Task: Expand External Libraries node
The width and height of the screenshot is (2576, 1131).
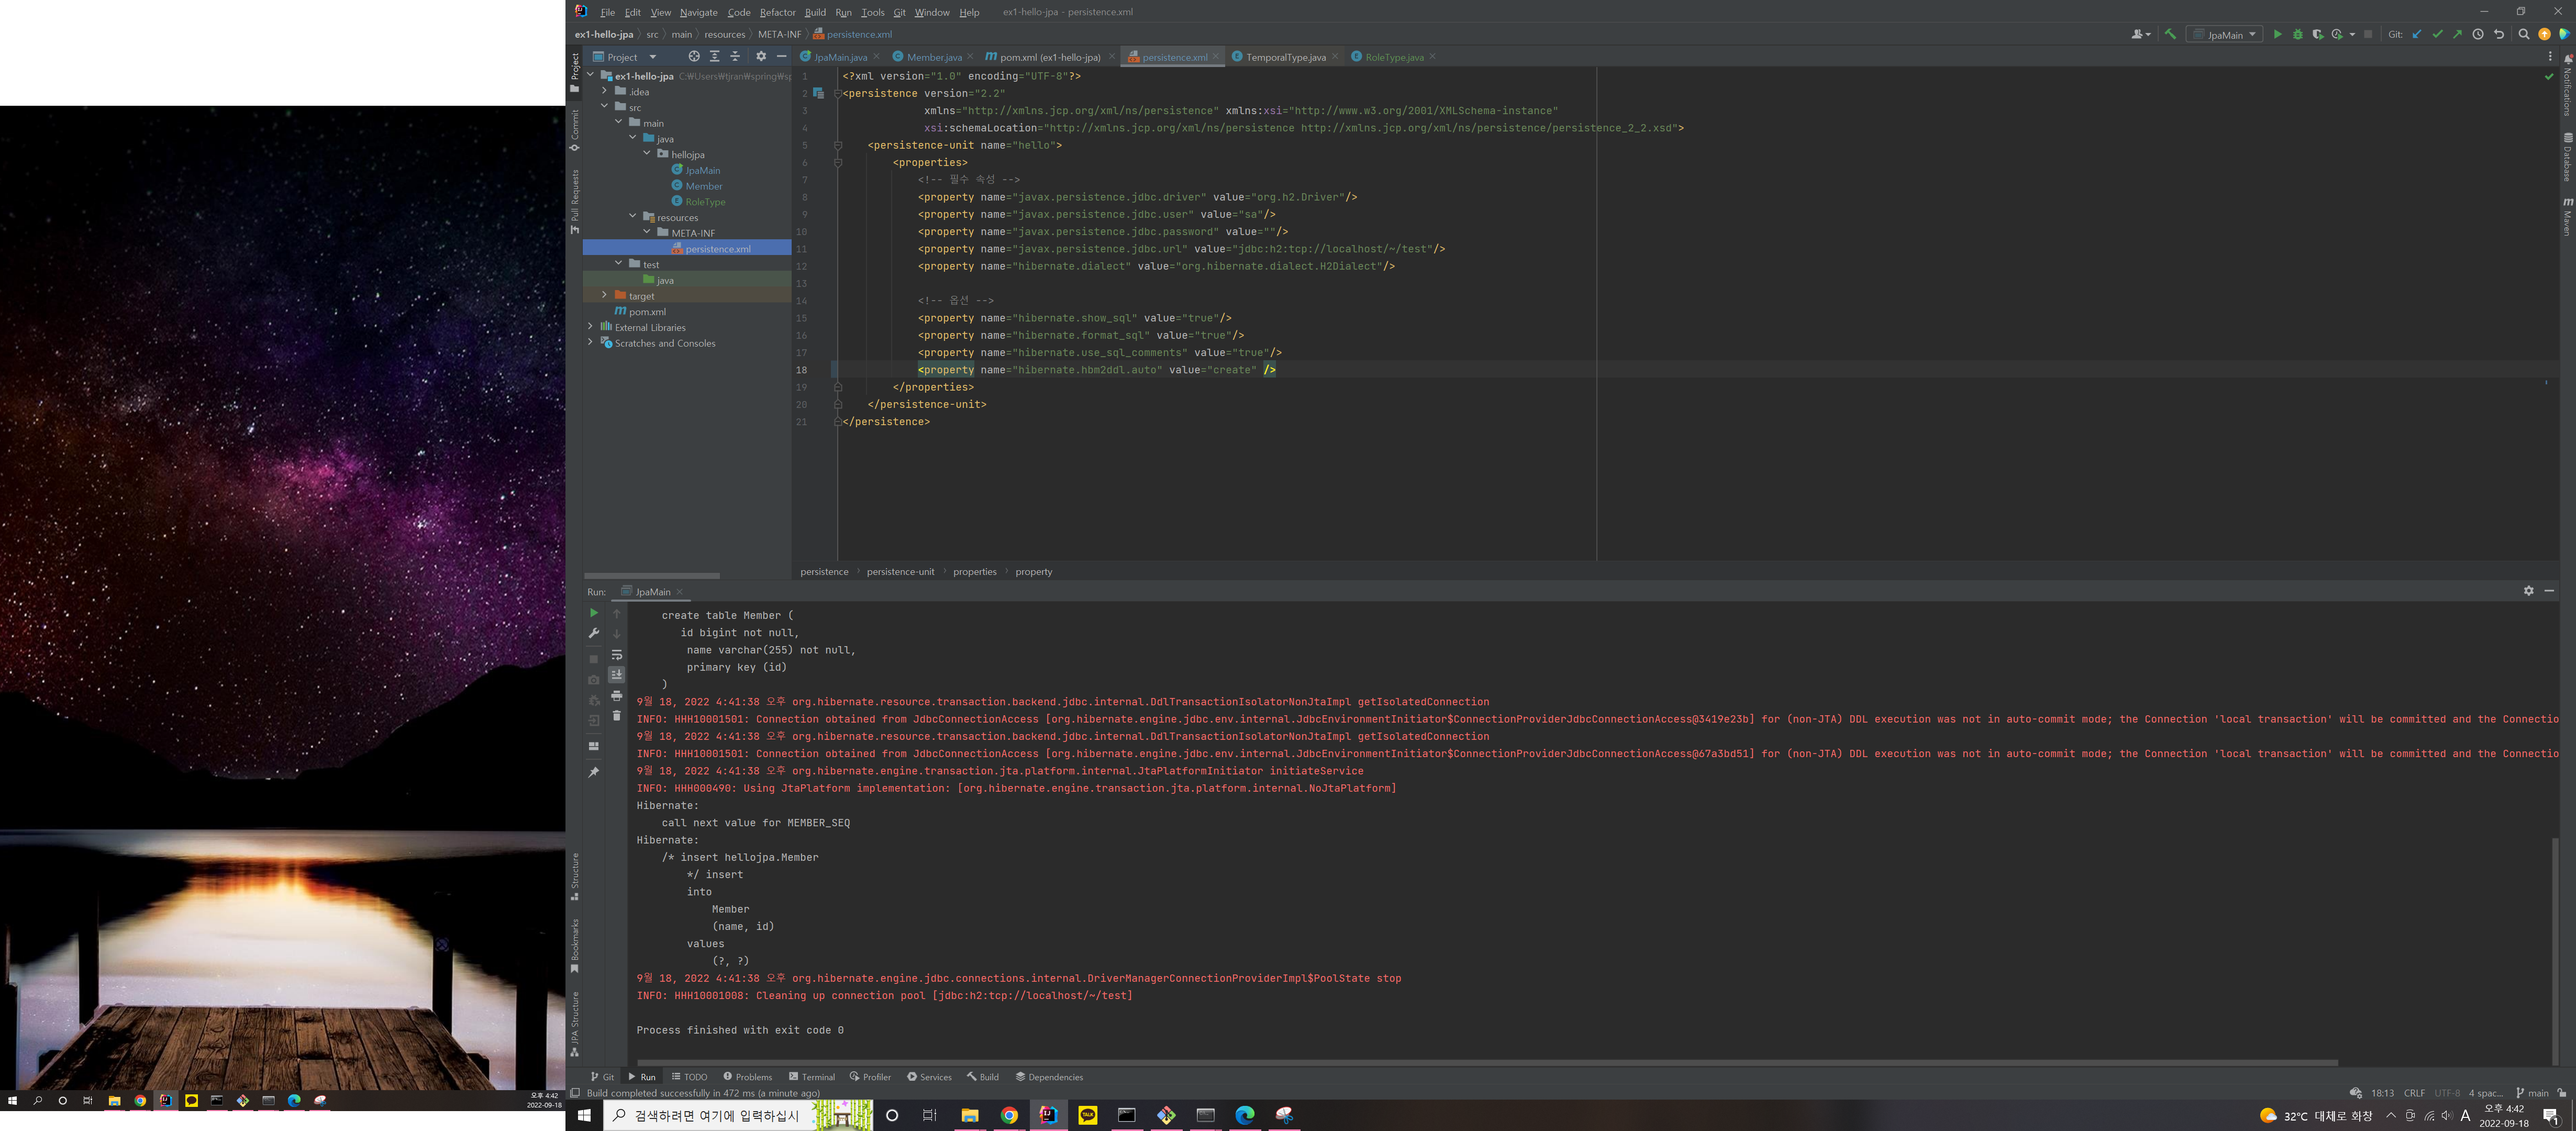Action: coord(590,327)
